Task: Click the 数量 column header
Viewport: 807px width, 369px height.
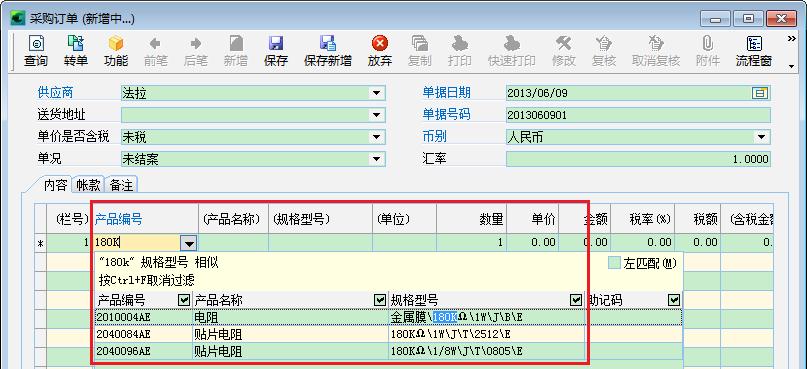Action: [471, 219]
